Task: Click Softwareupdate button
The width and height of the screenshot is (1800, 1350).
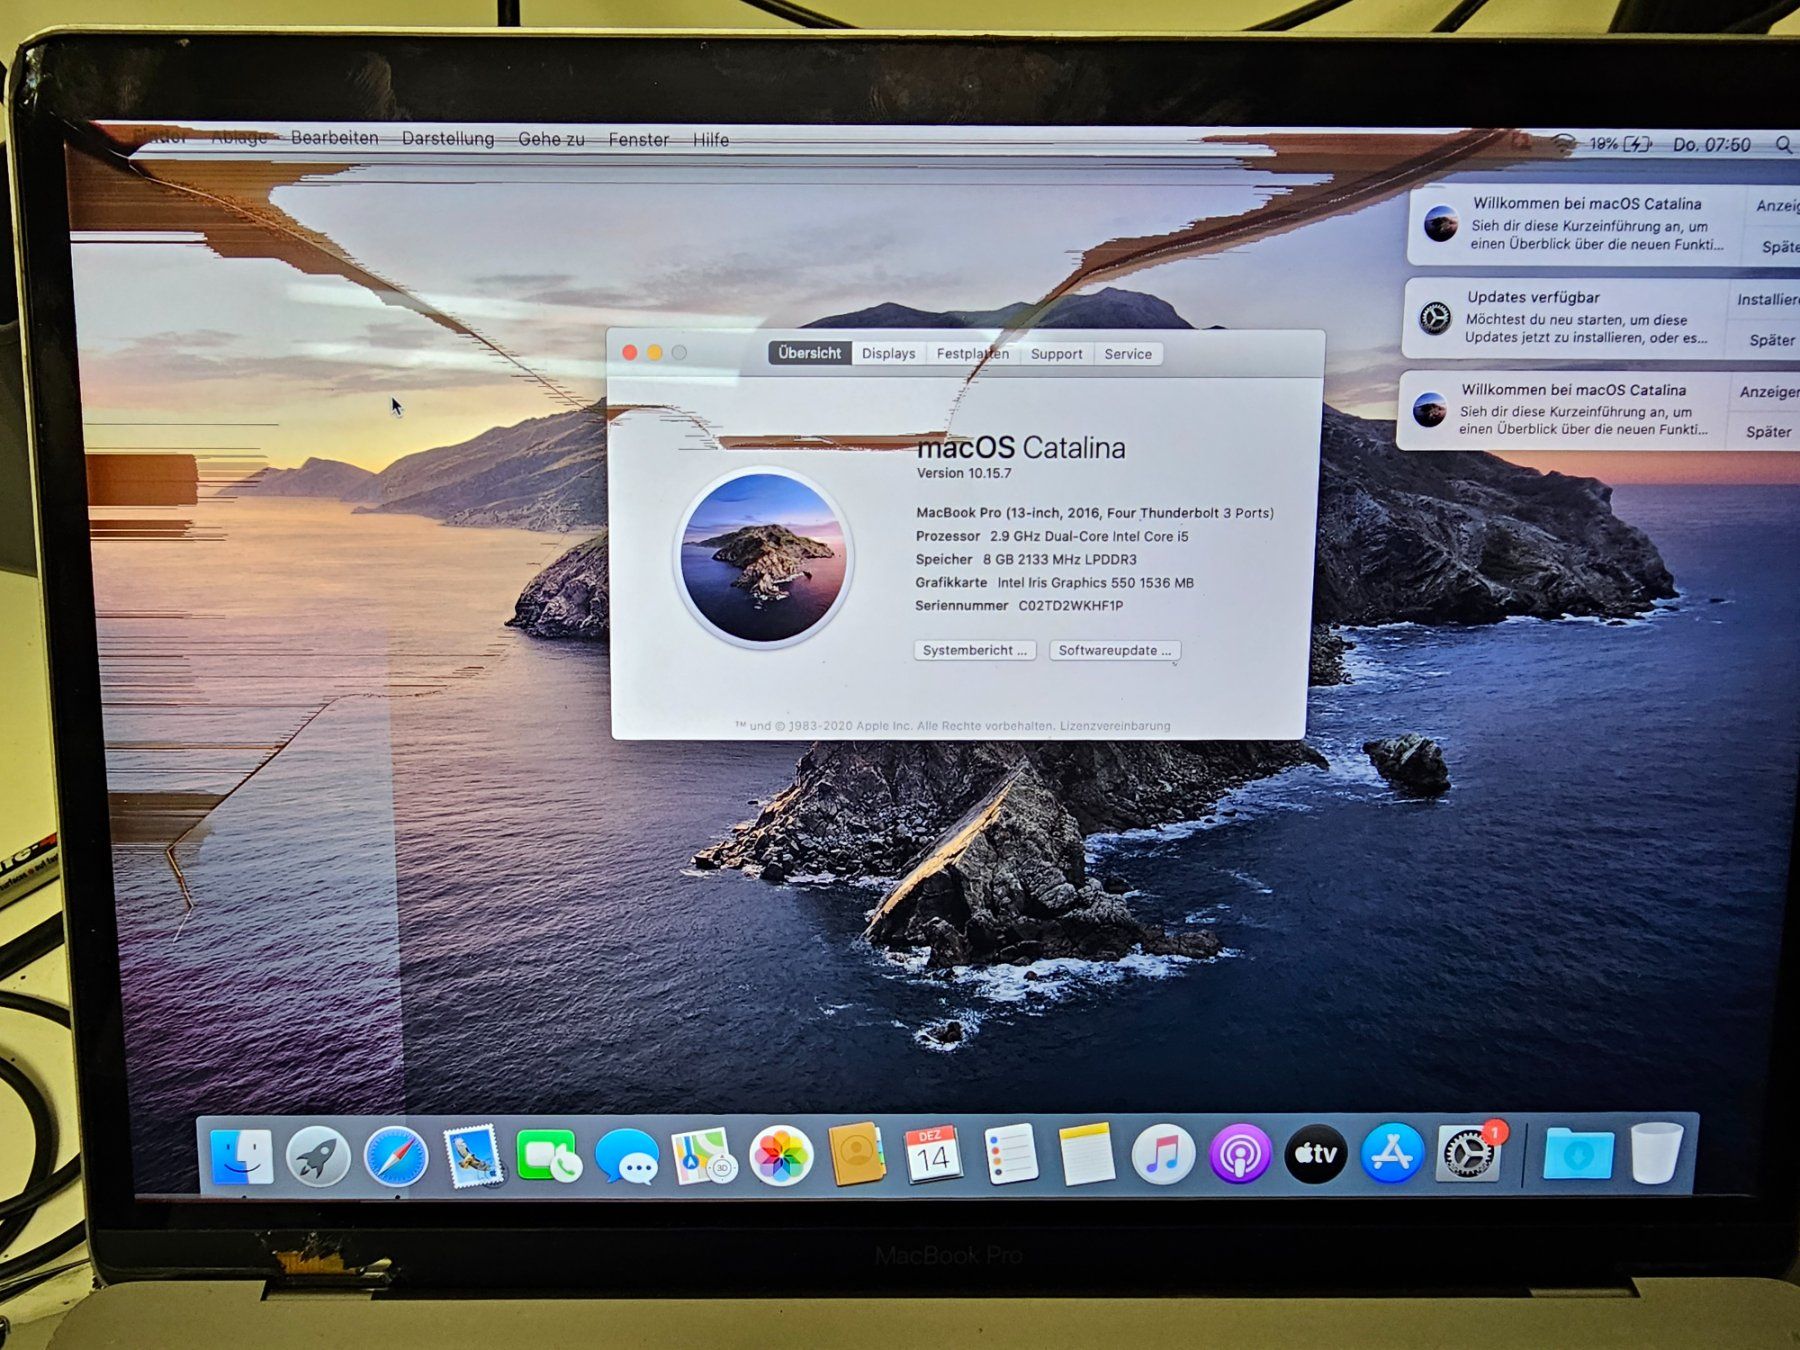Action: 1115,650
